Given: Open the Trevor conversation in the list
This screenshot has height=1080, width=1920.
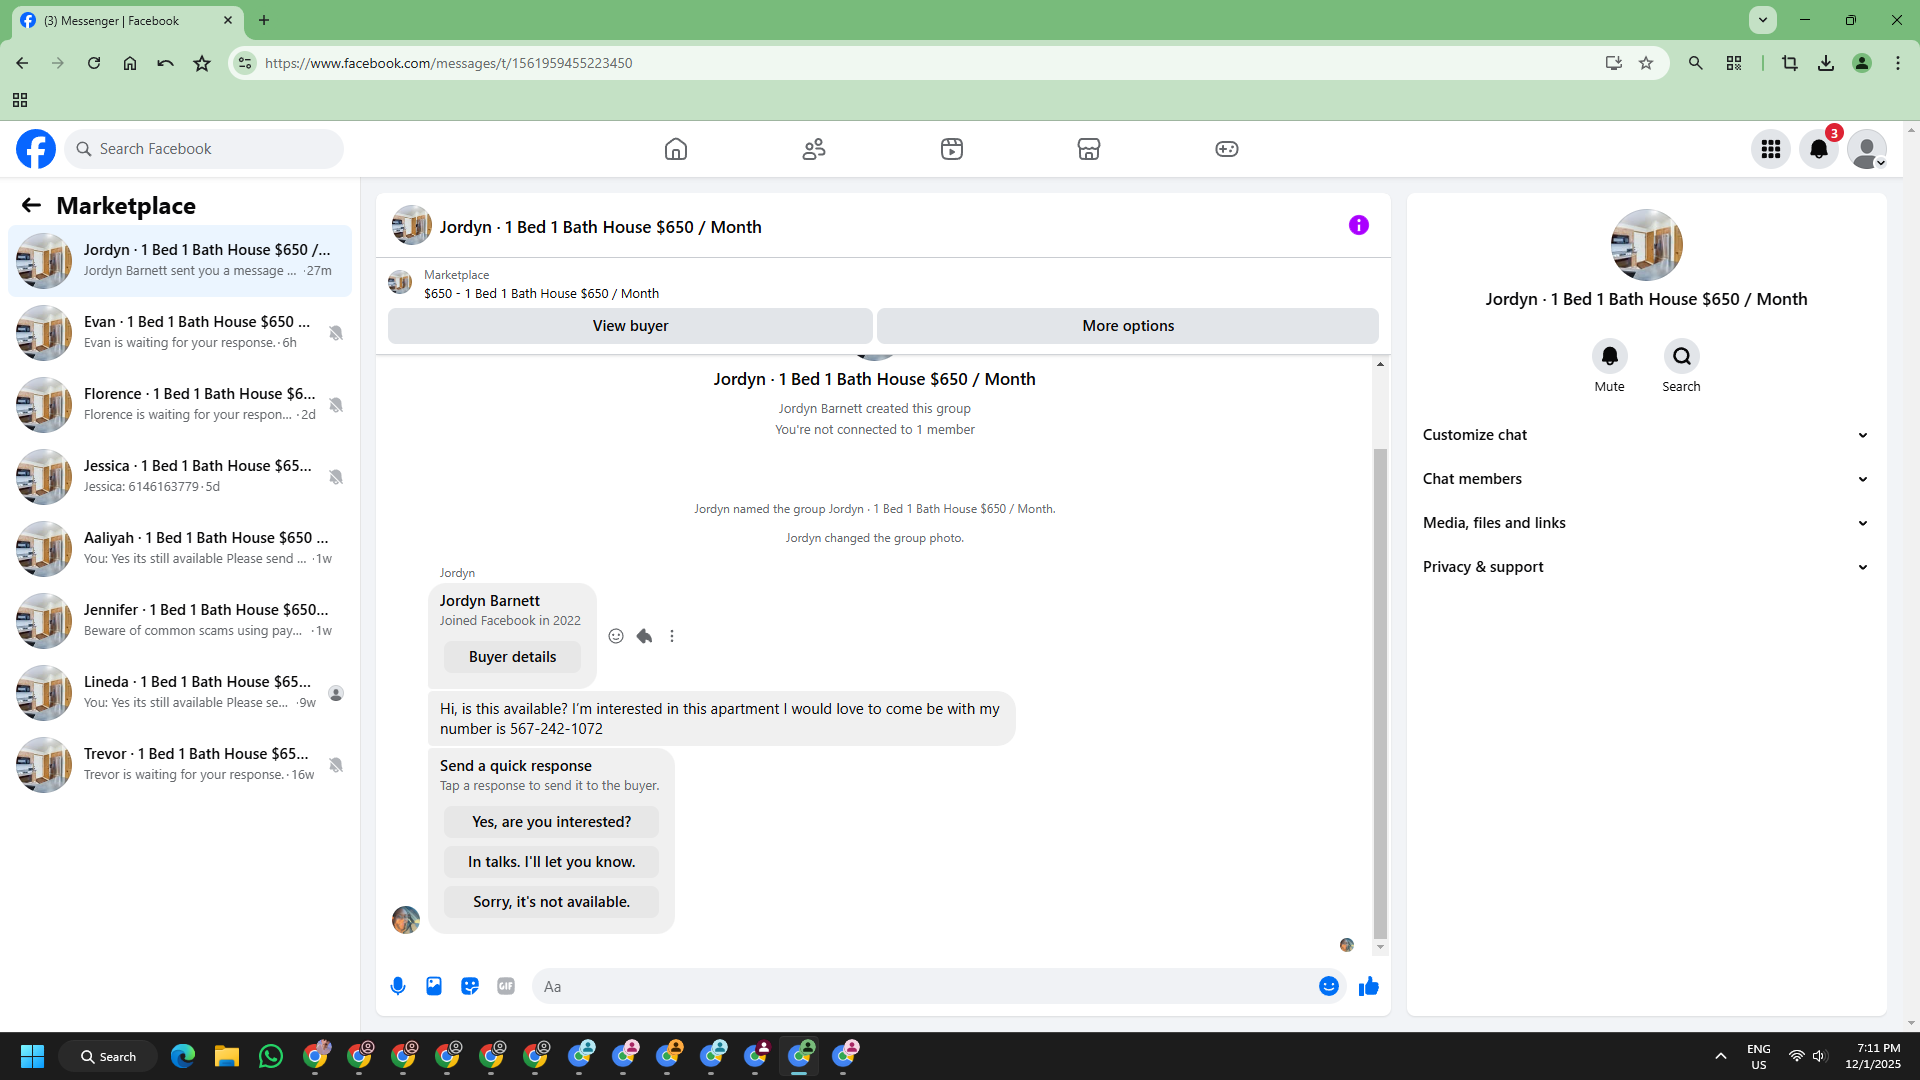Looking at the screenshot, I should click(180, 765).
